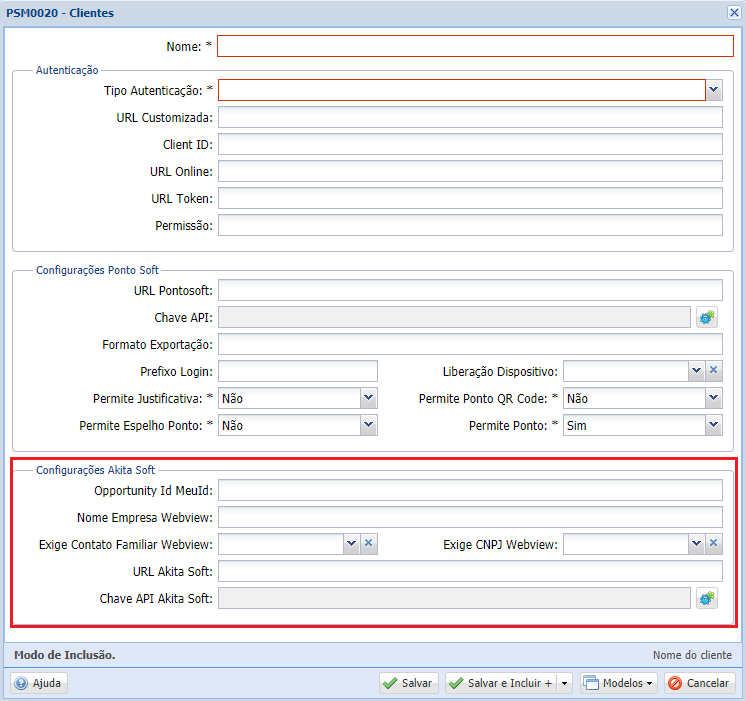Click the Salvar button

(x=409, y=683)
